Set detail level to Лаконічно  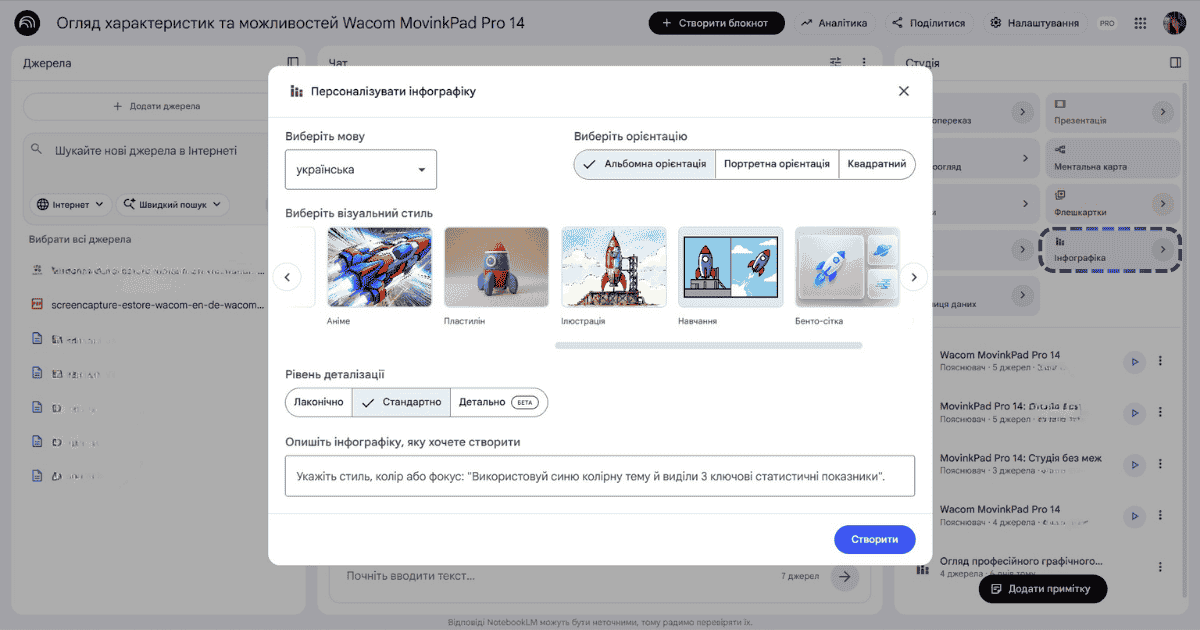pyautogui.click(x=319, y=402)
